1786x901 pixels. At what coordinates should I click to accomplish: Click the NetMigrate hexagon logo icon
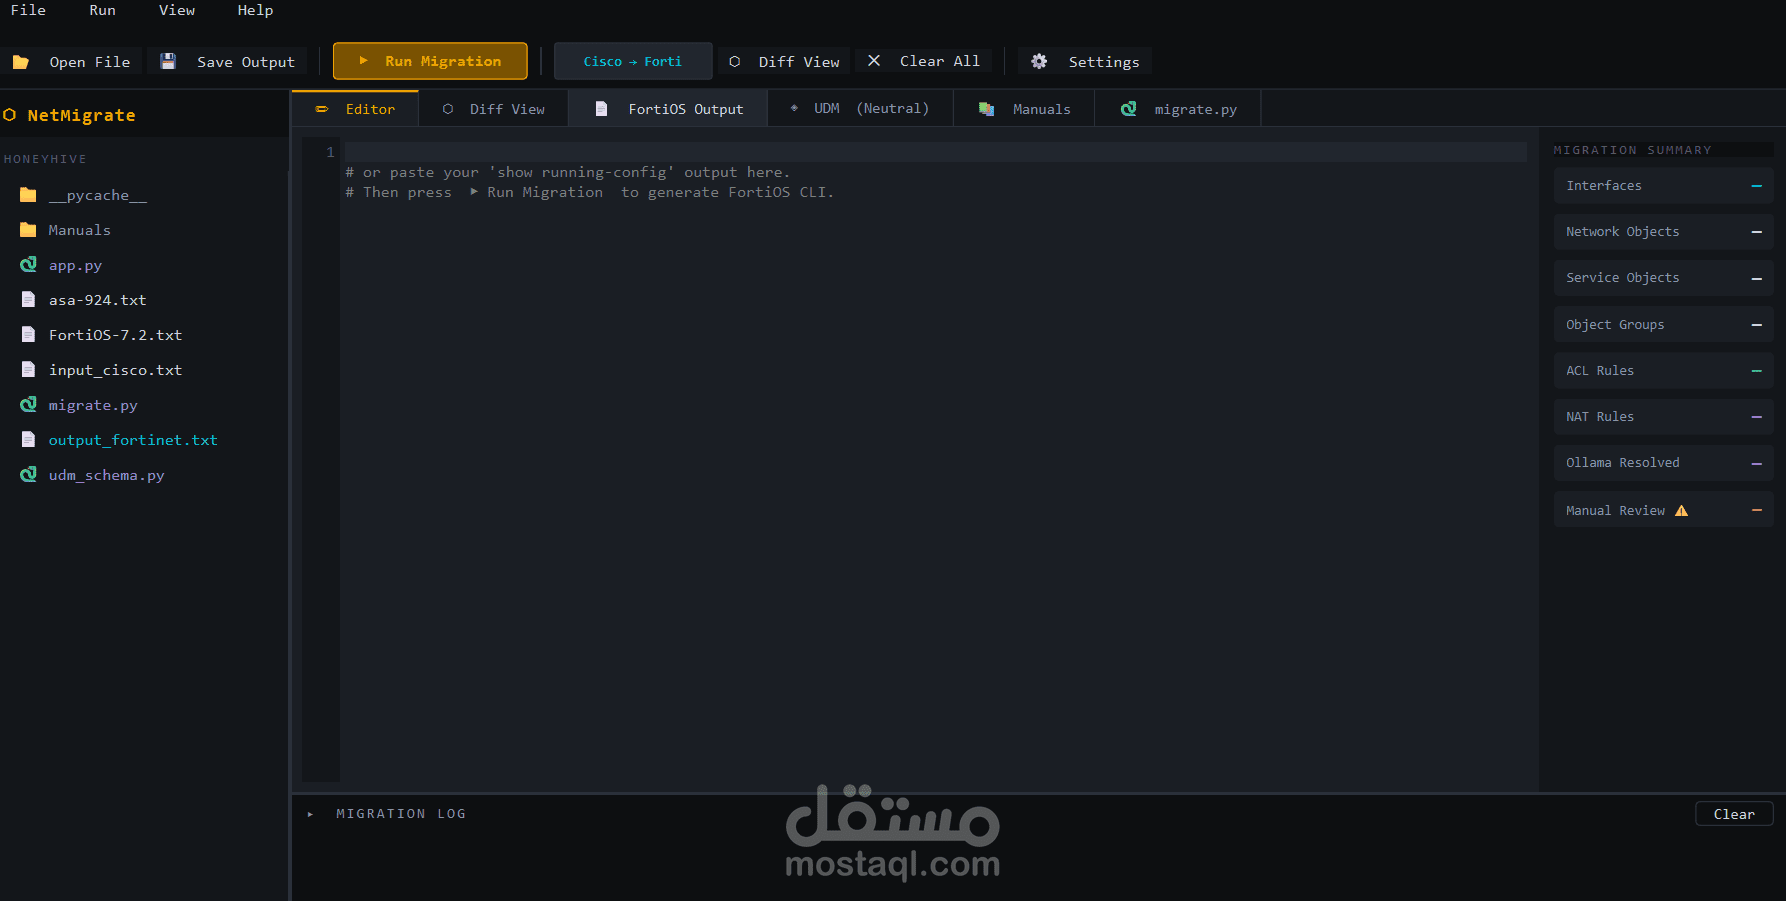pos(10,115)
